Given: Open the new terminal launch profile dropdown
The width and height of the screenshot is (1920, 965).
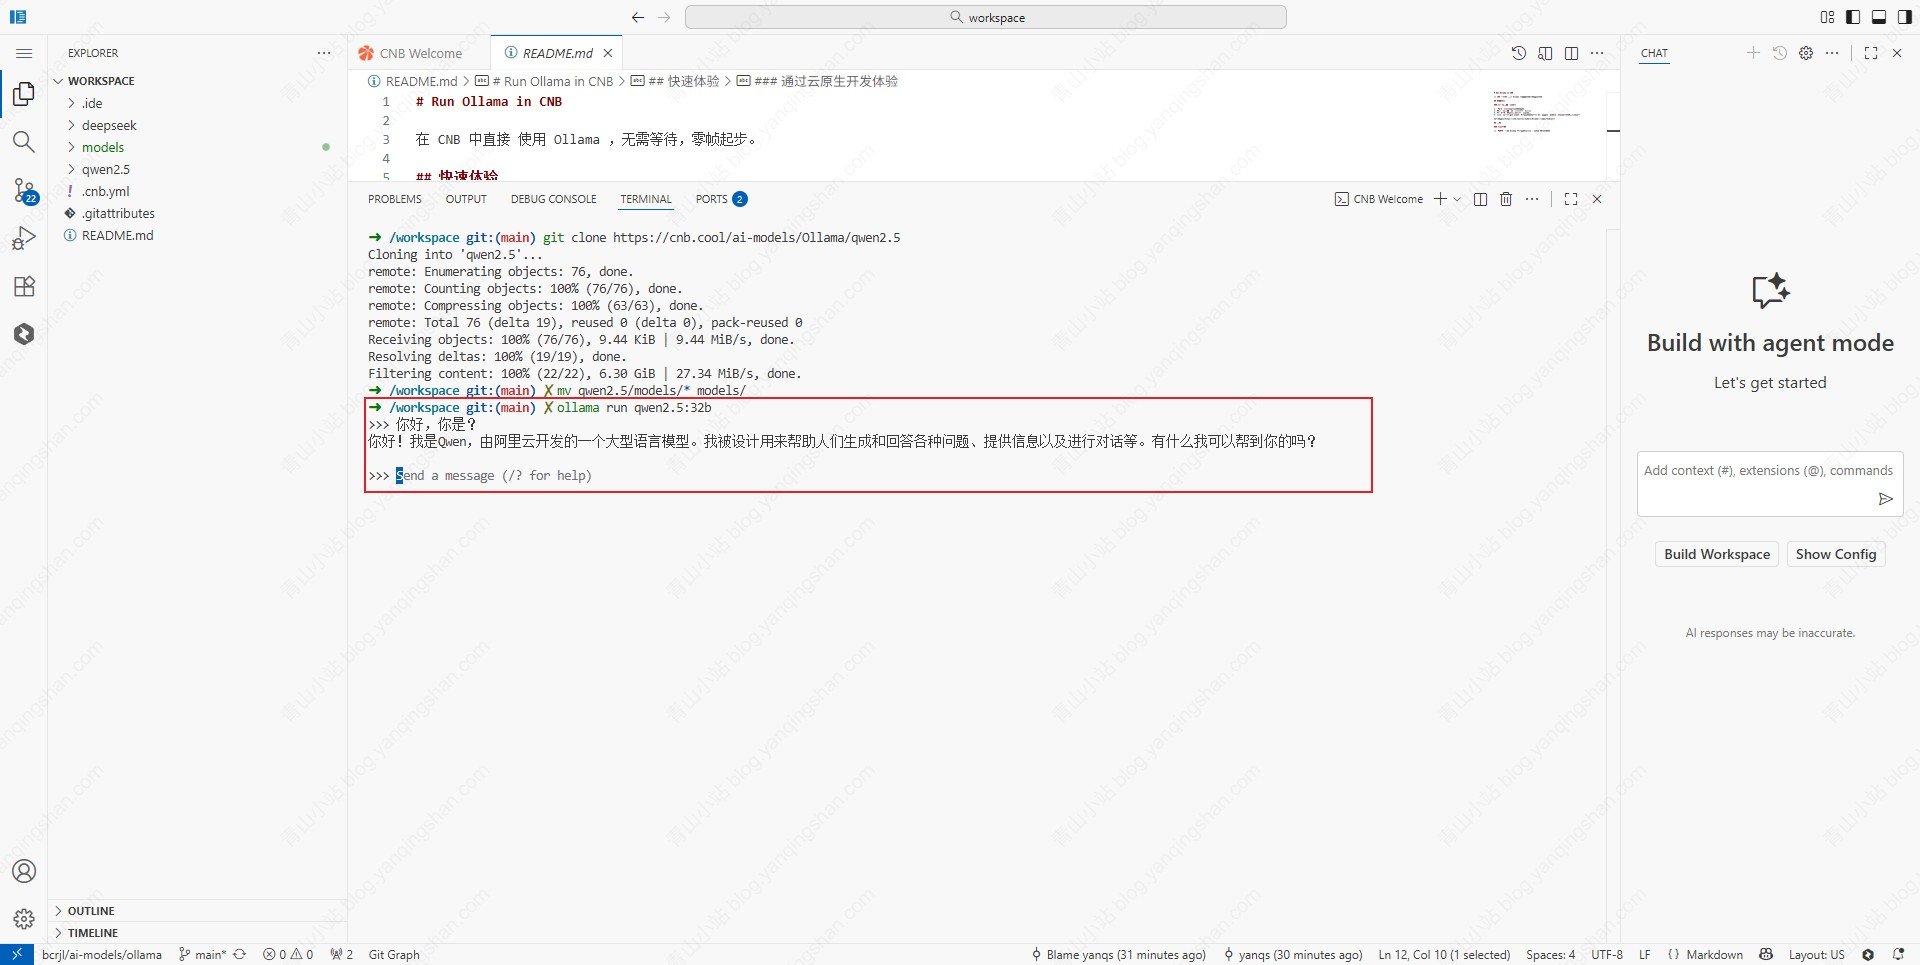Looking at the screenshot, I should coord(1457,199).
